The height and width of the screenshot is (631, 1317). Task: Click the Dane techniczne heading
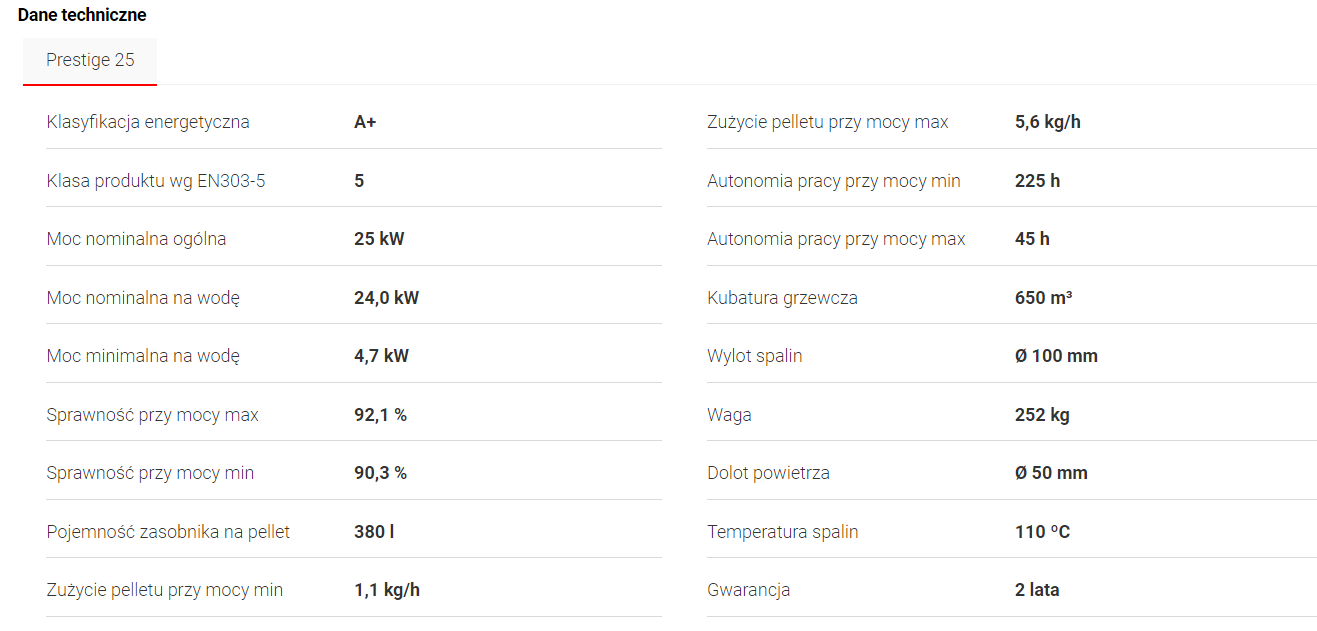click(82, 15)
